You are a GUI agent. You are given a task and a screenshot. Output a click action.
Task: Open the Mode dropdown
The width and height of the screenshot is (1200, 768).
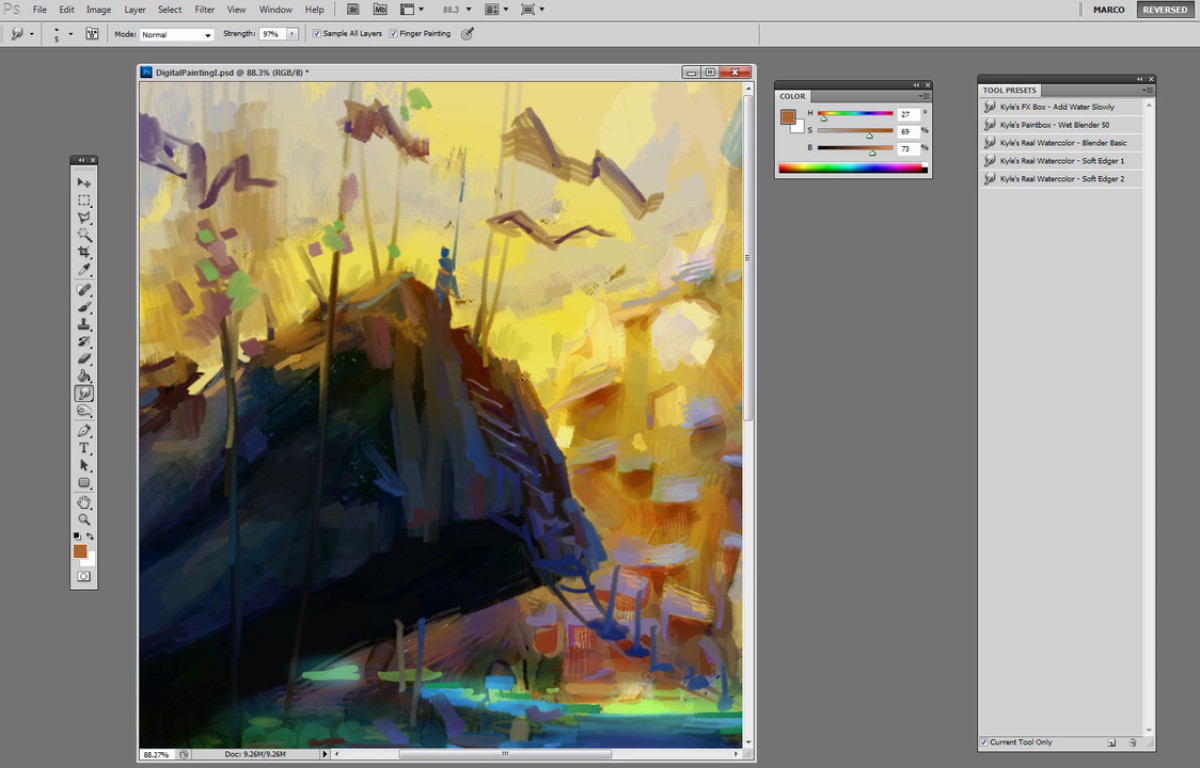tap(177, 34)
